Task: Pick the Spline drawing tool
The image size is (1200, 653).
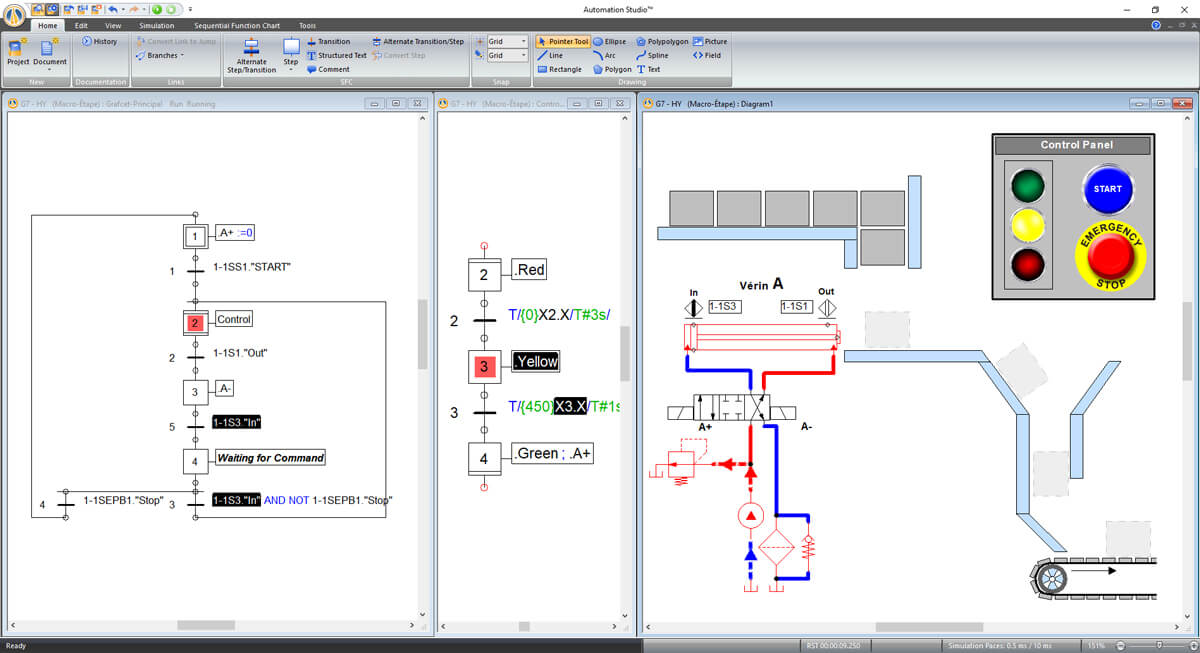Action: [652, 55]
